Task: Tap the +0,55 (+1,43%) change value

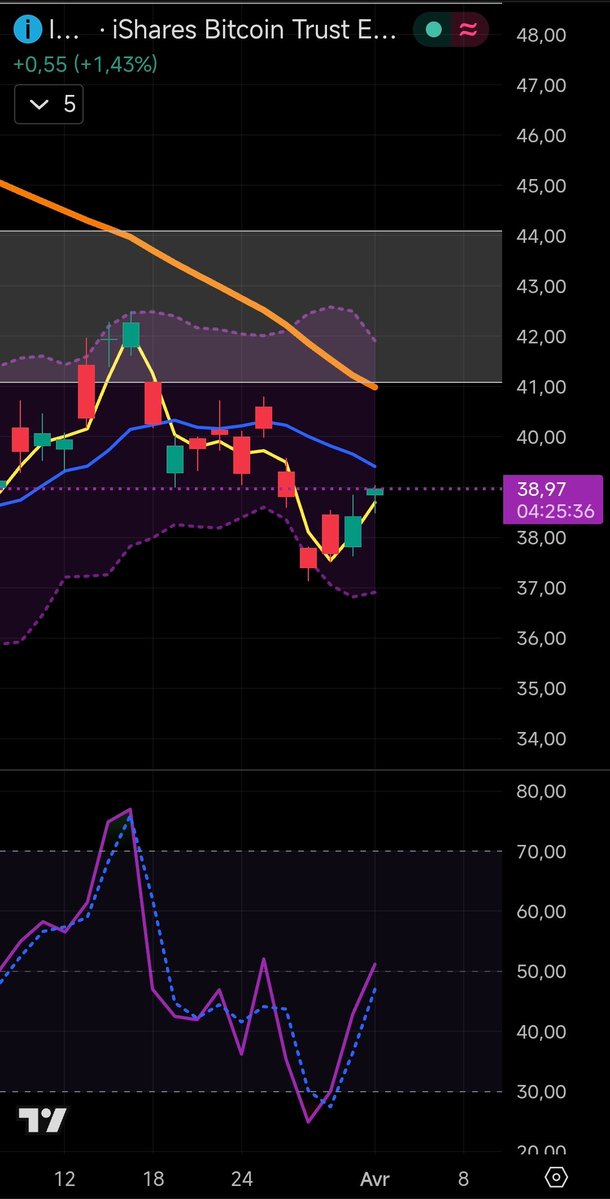Action: [85, 64]
